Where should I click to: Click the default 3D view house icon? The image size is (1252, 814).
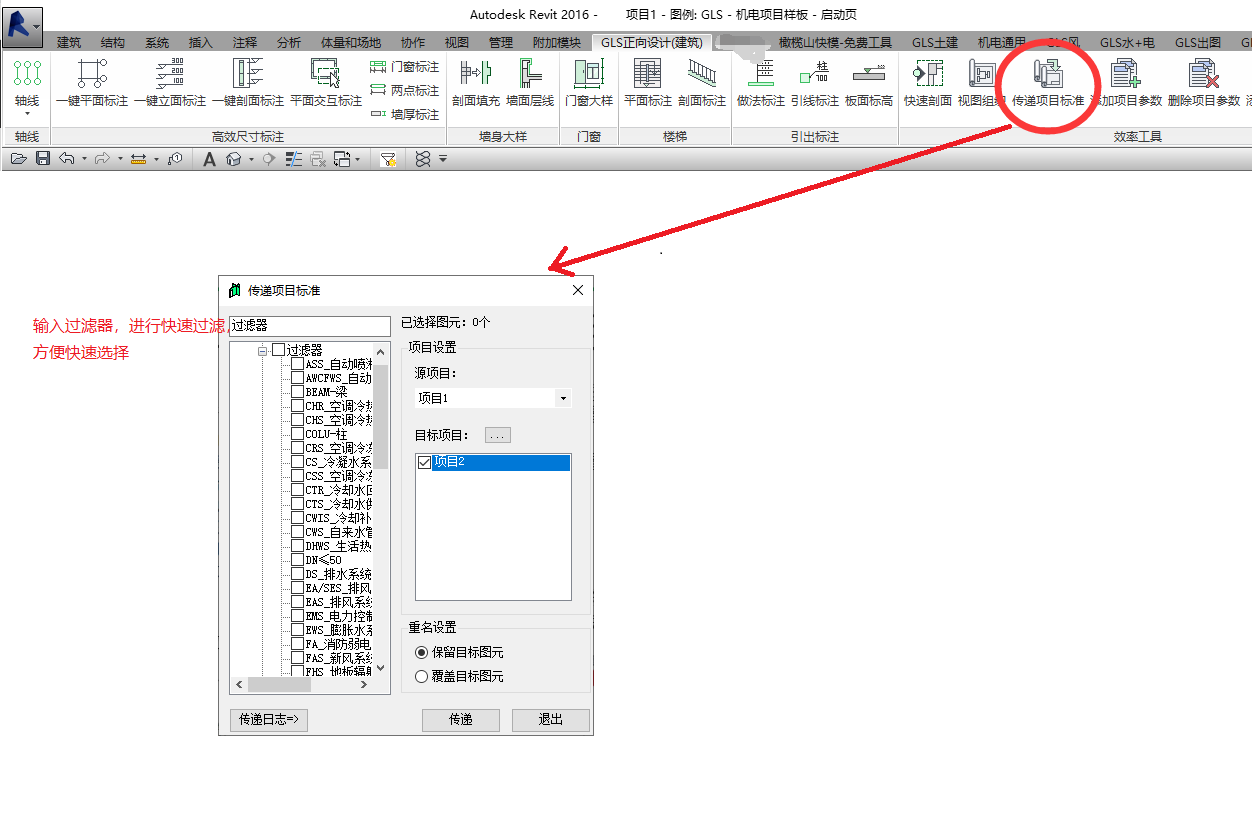pos(233,158)
